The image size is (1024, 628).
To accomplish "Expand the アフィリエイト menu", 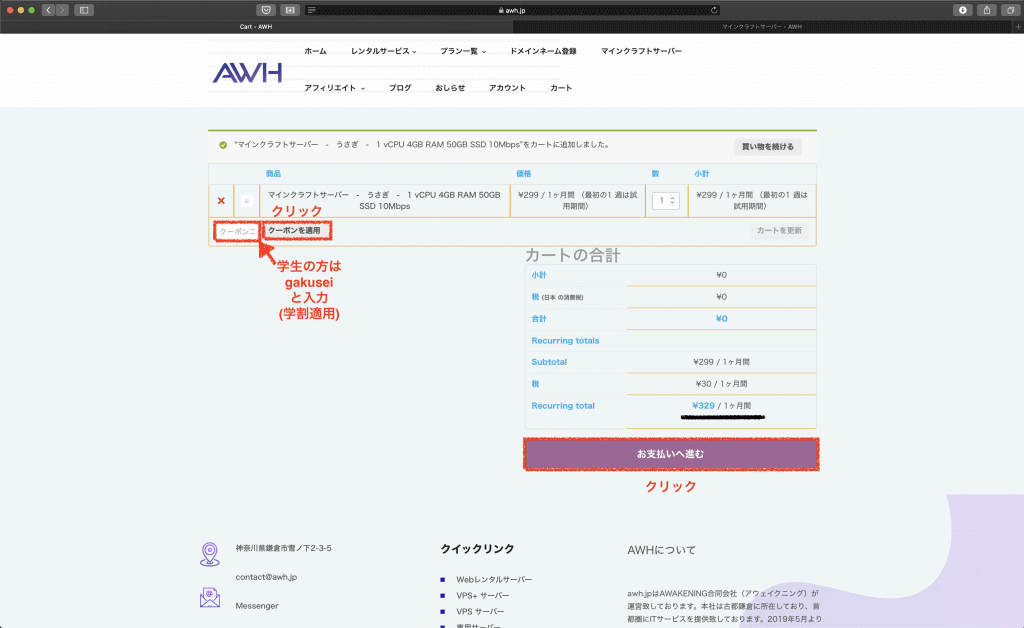I will (x=334, y=88).
